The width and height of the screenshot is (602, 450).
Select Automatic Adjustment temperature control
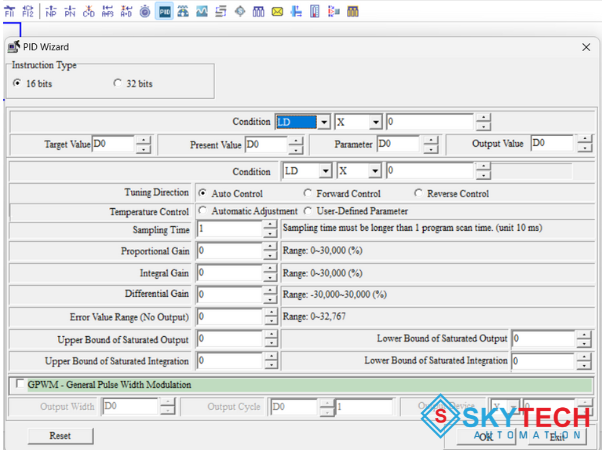click(x=202, y=210)
